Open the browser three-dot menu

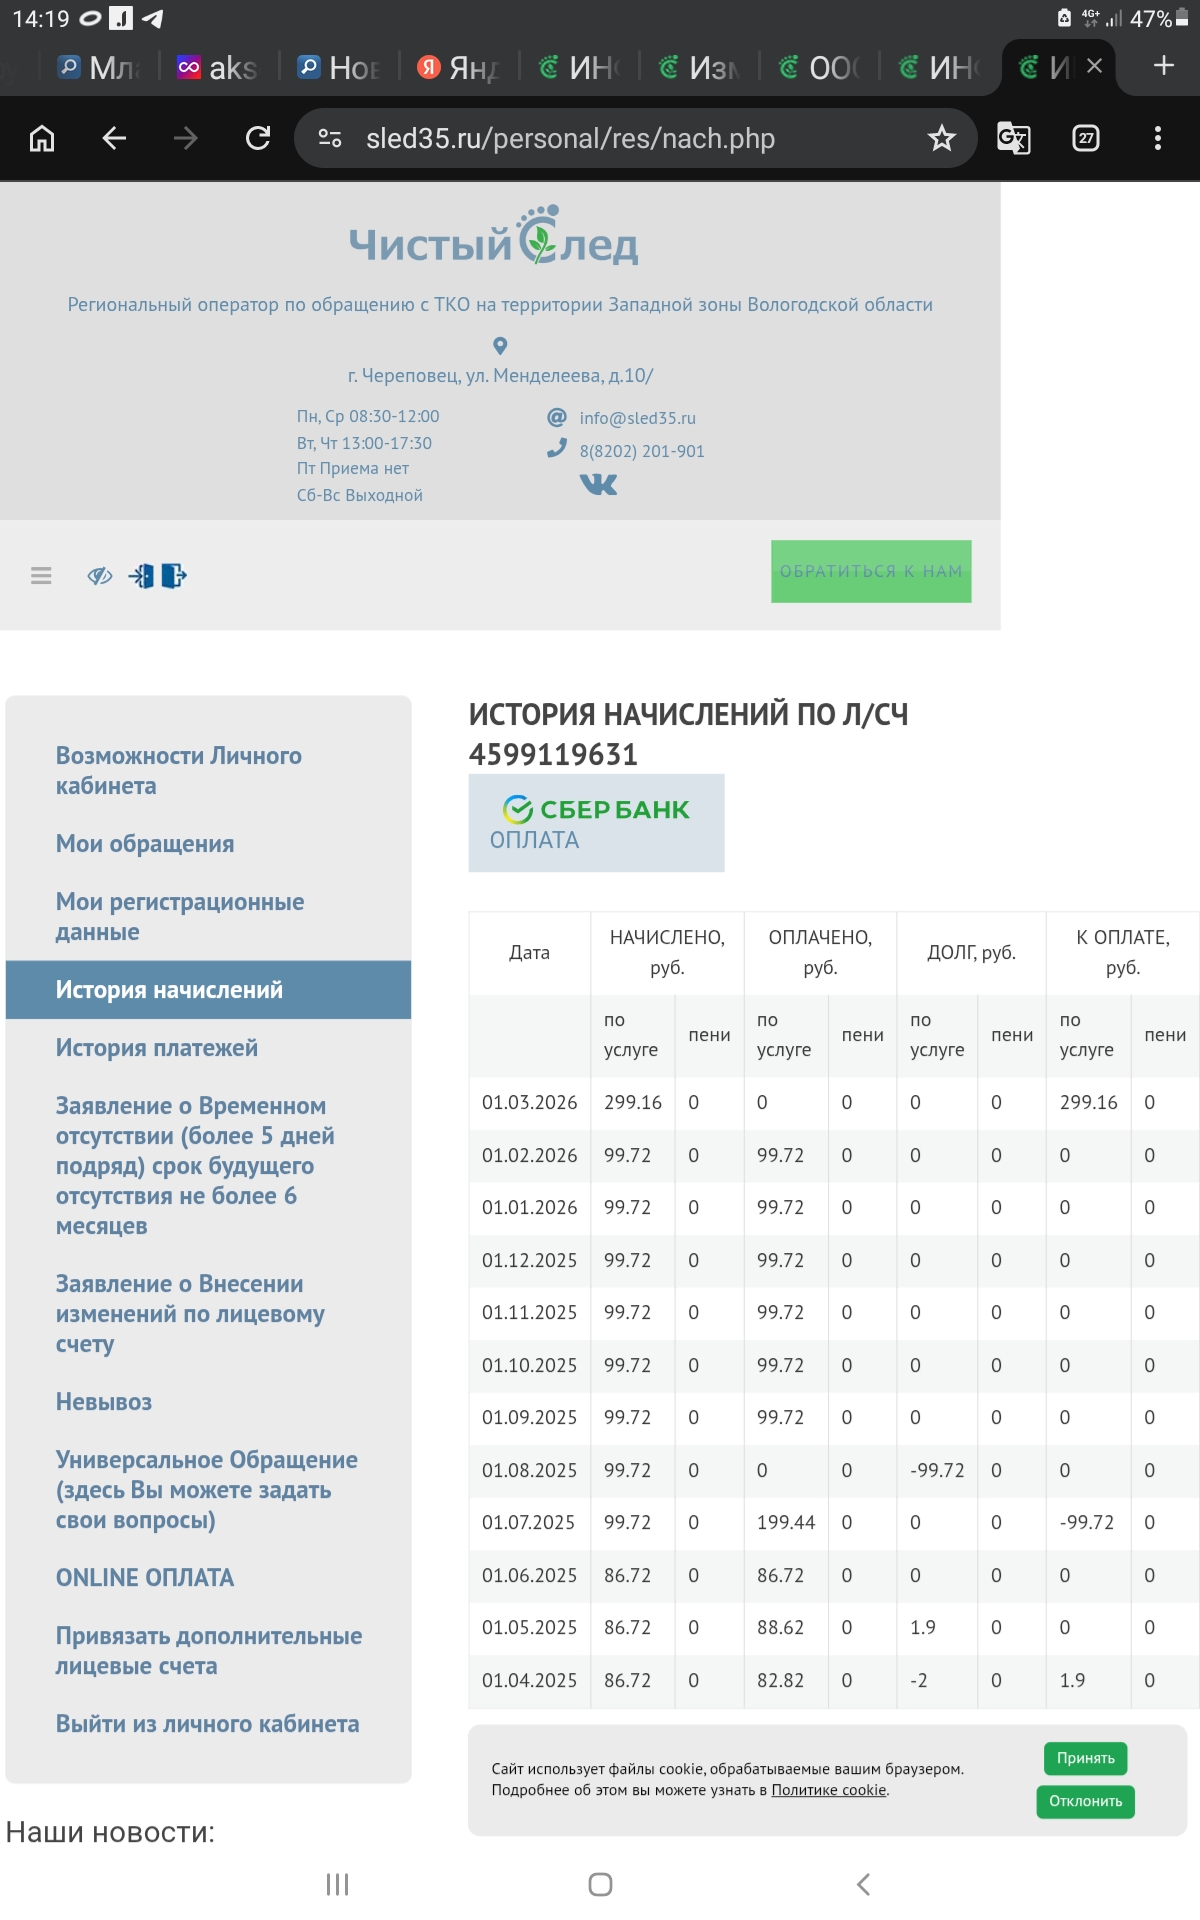tap(1158, 139)
